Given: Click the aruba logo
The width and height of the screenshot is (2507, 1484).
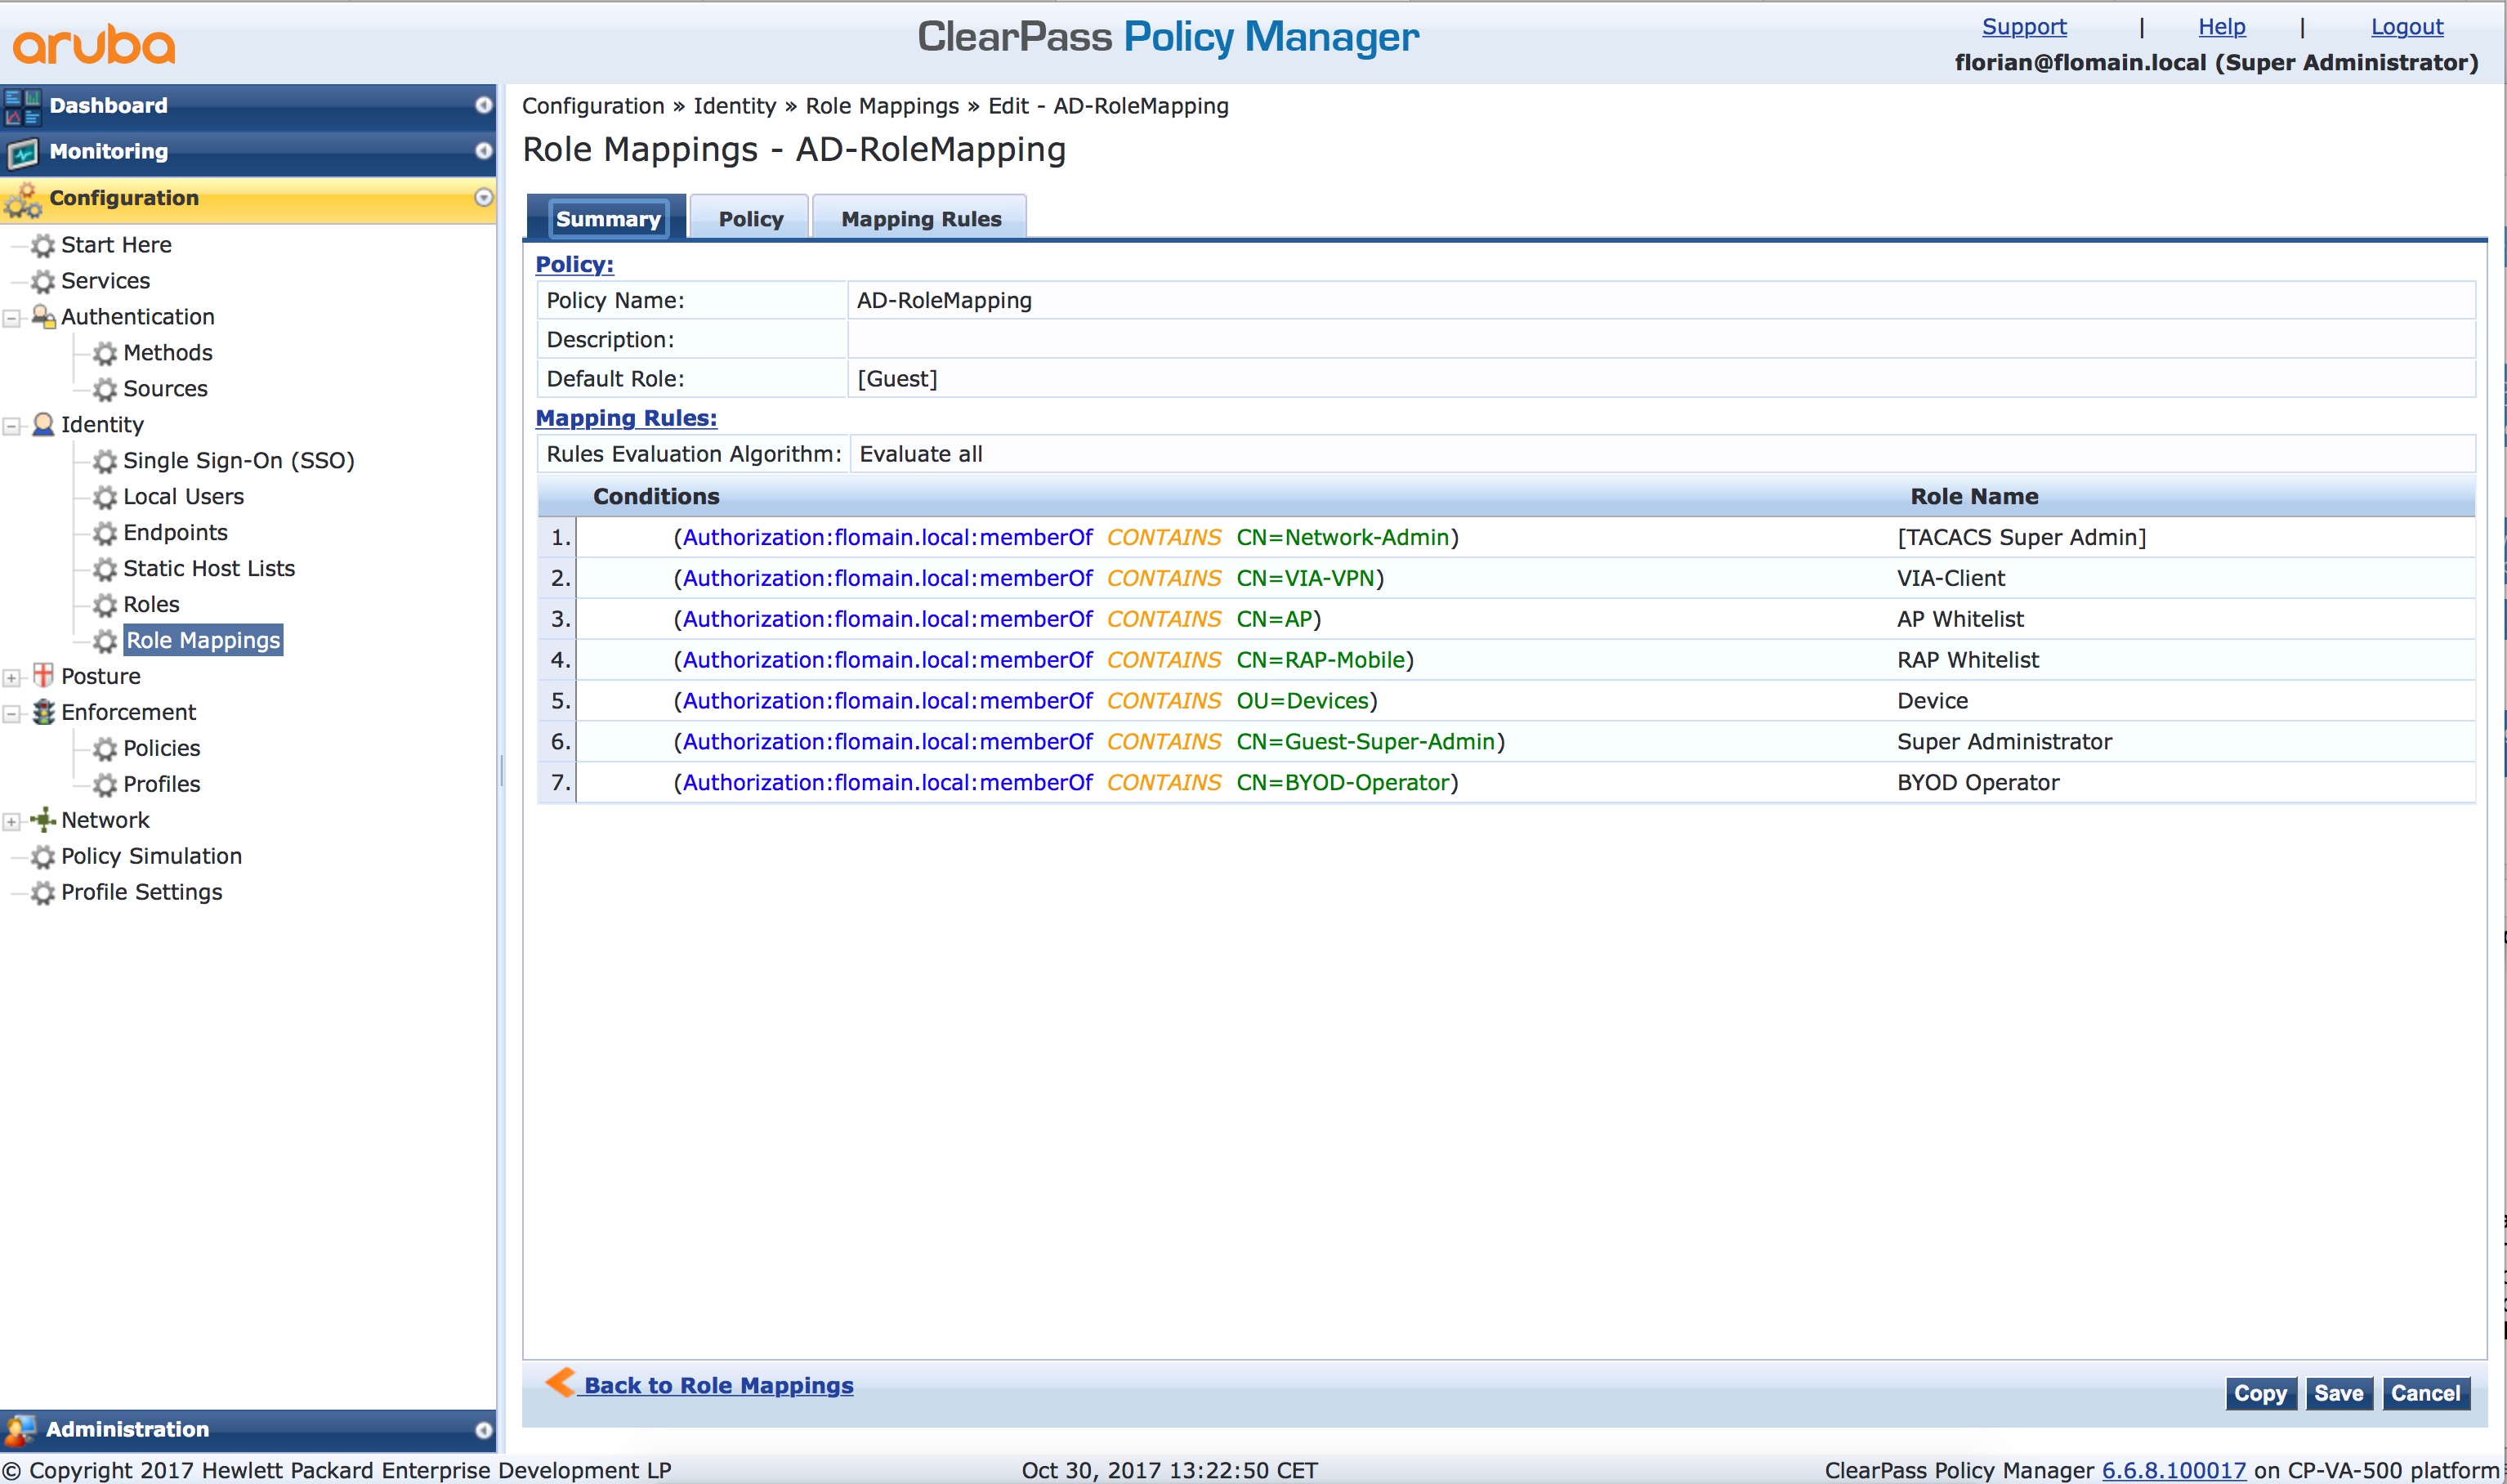Looking at the screenshot, I should pyautogui.click(x=94, y=45).
